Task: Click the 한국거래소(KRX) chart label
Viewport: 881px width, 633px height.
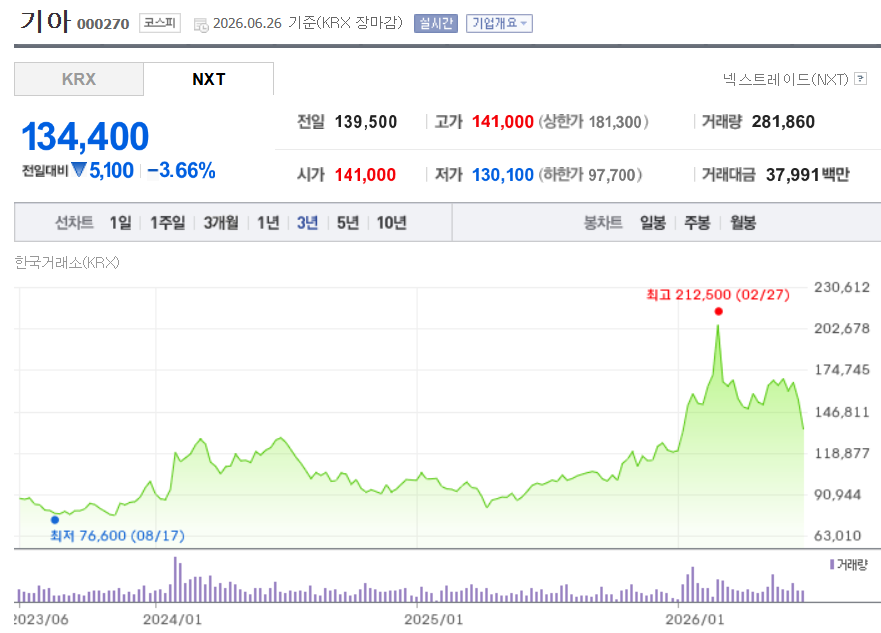Action: coord(67,262)
